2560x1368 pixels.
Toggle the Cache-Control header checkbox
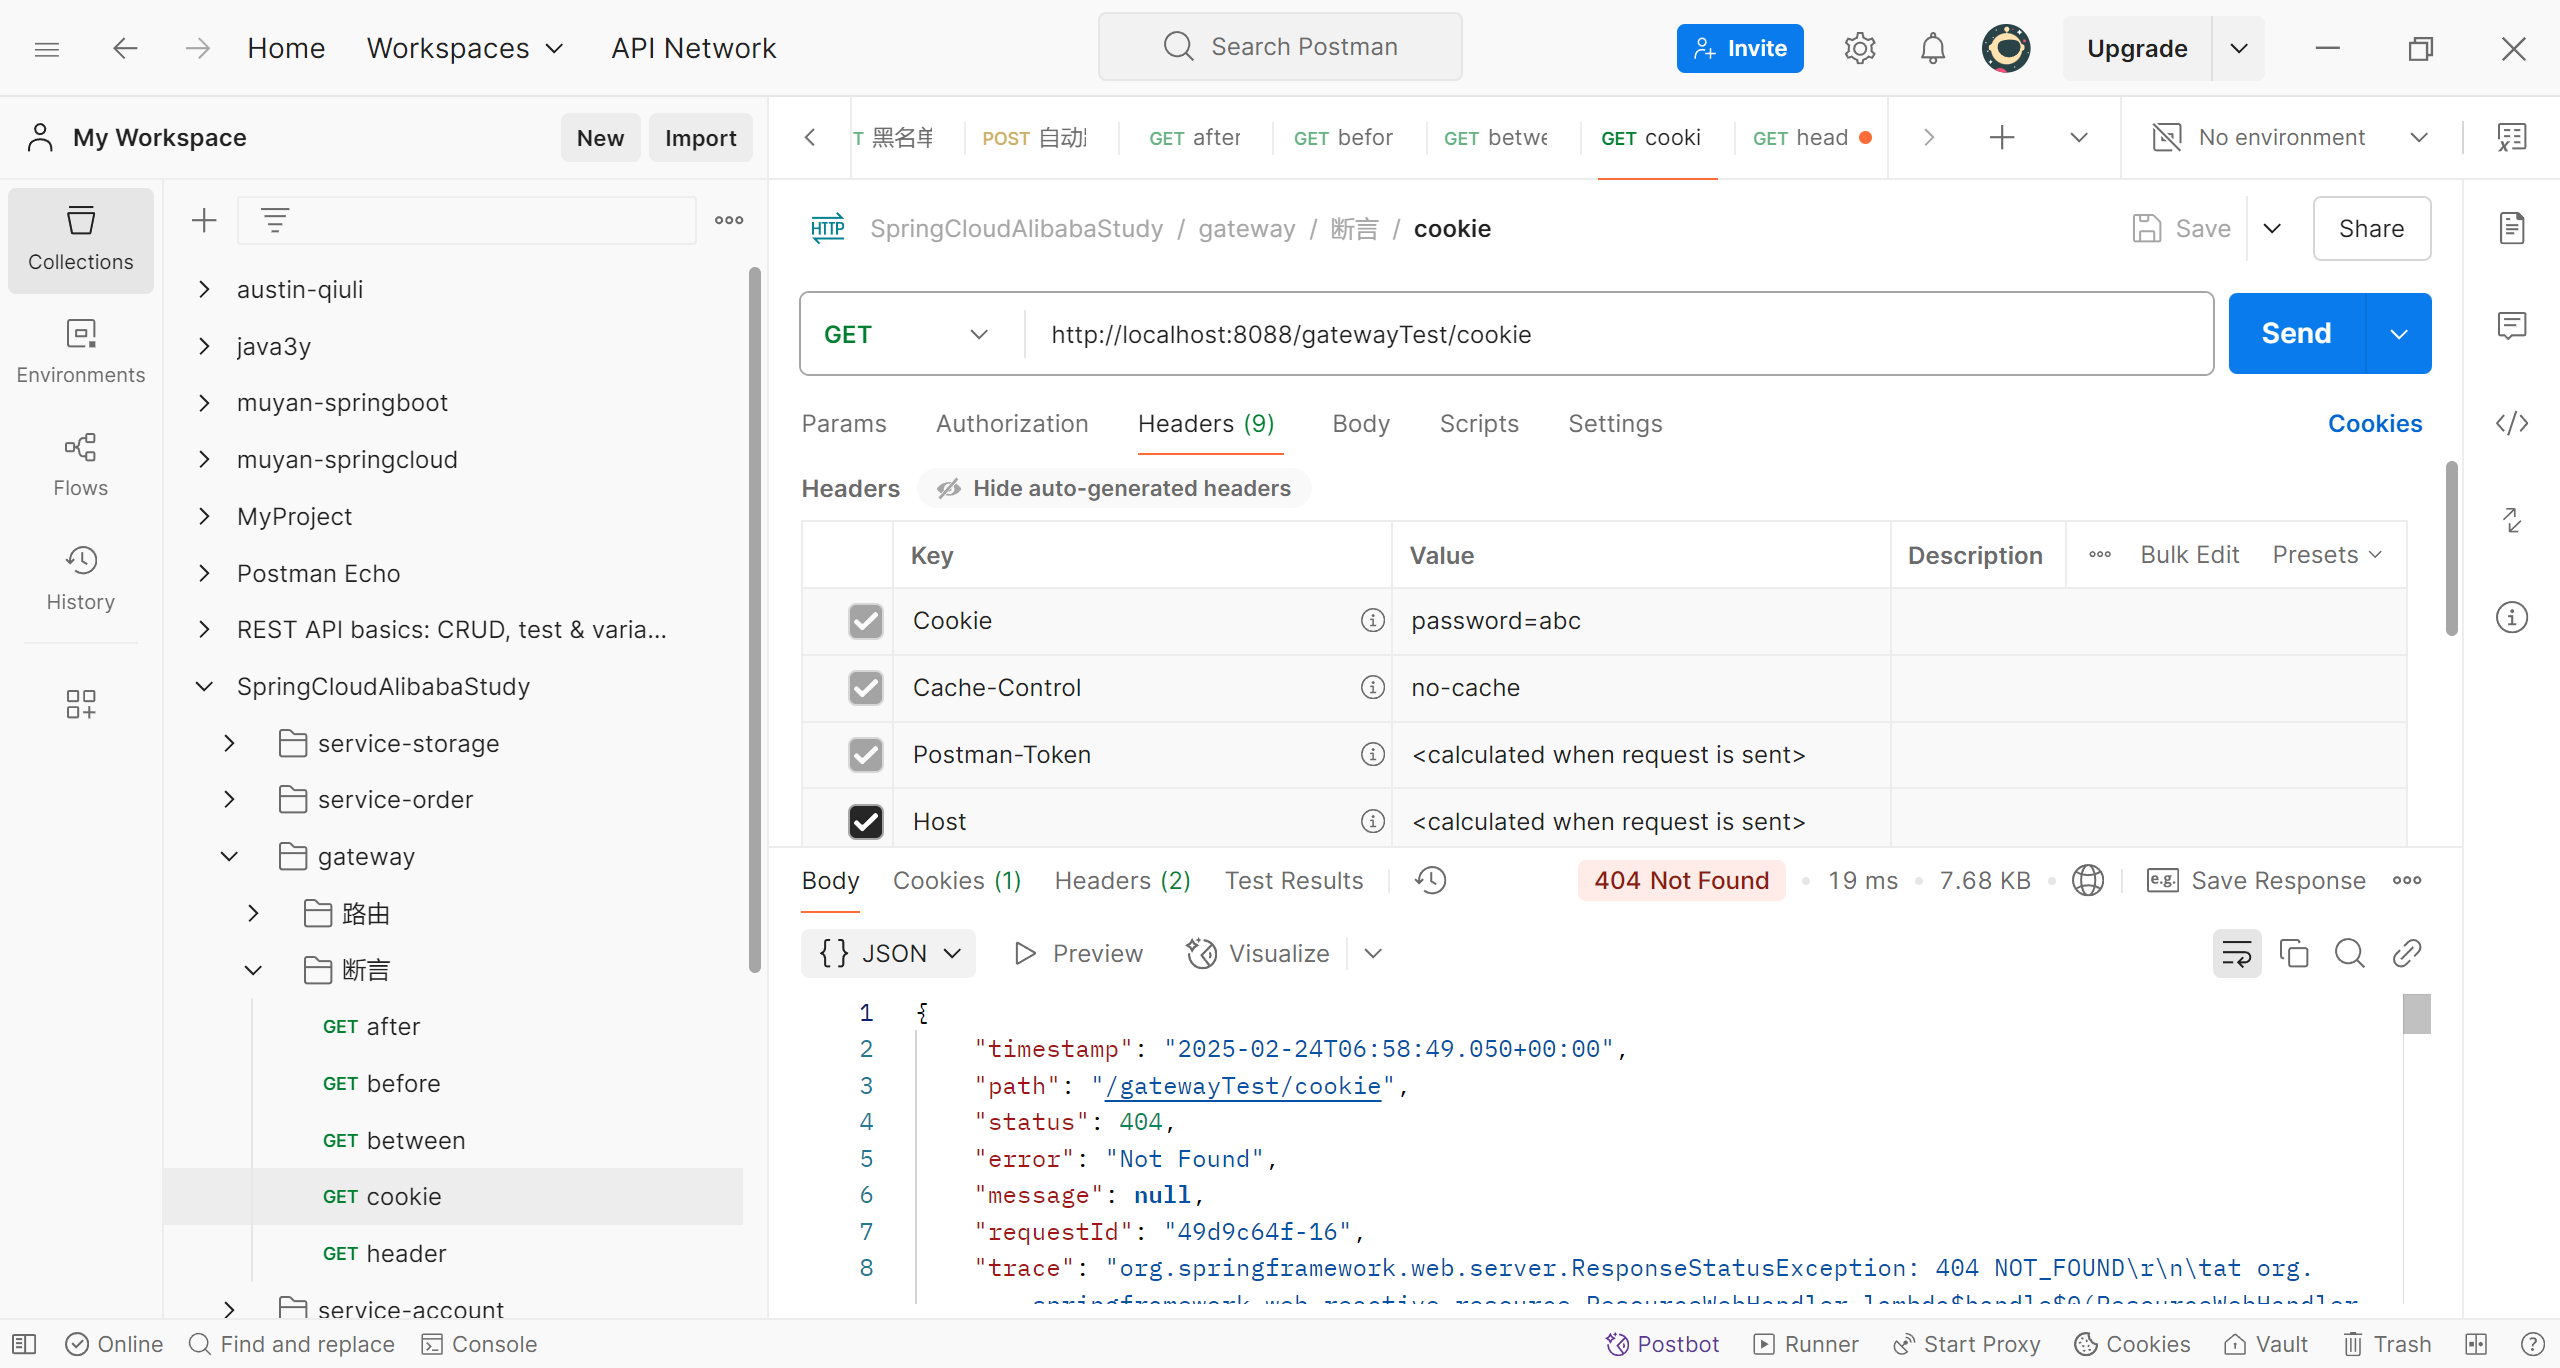[865, 688]
